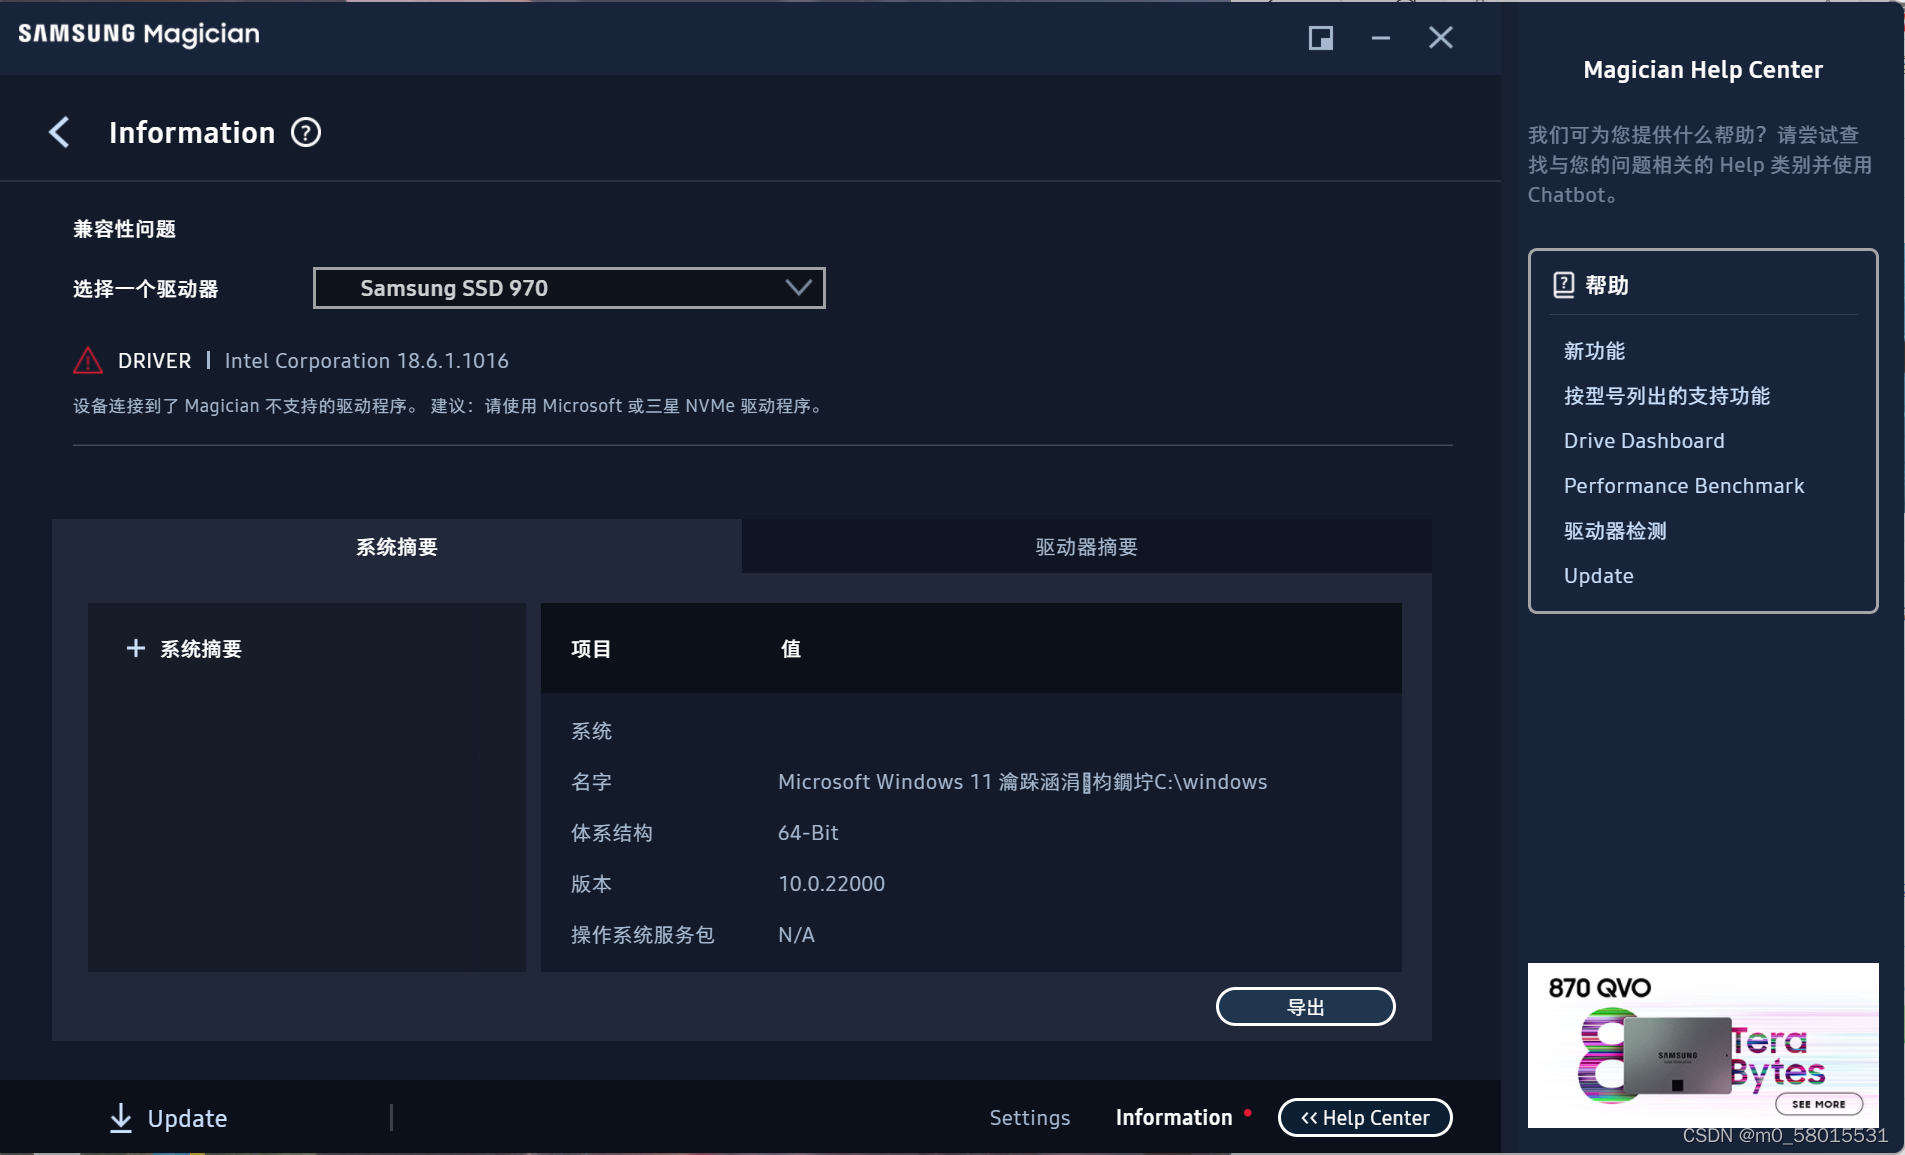This screenshot has height=1155, width=1905.
Task: Go back using the left arrow
Action: pyautogui.click(x=59, y=132)
